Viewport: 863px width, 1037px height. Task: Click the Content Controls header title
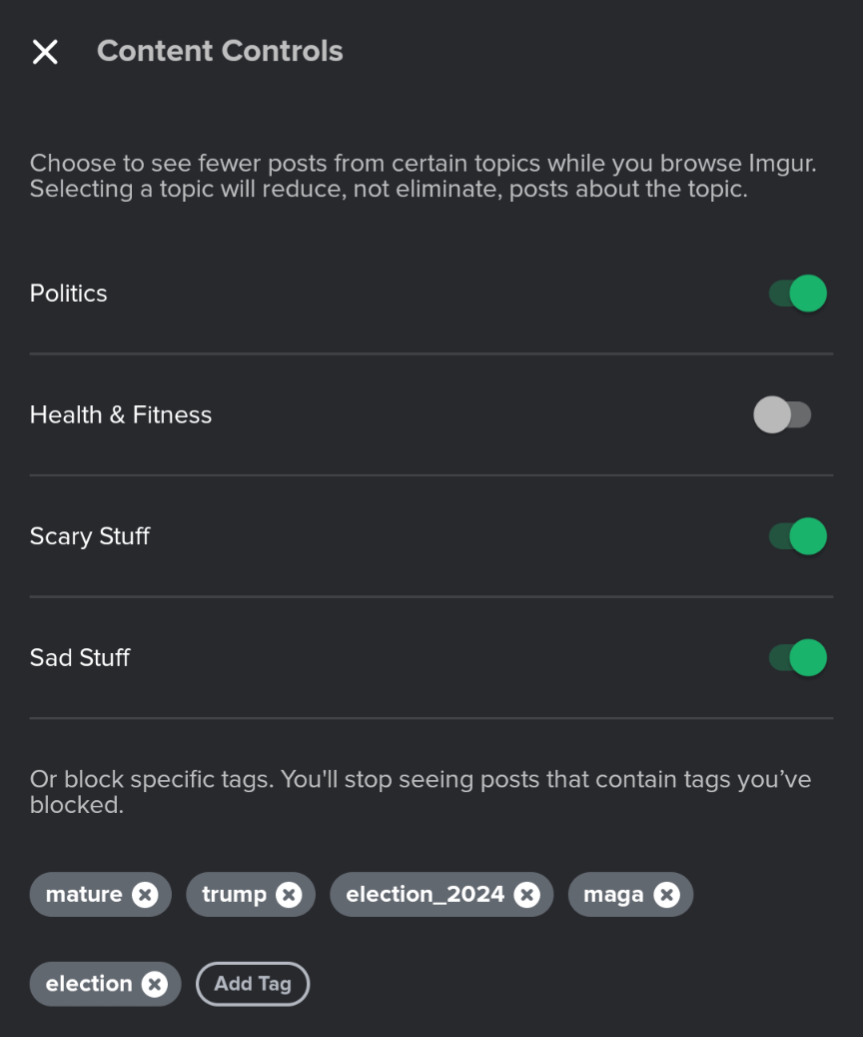click(220, 51)
